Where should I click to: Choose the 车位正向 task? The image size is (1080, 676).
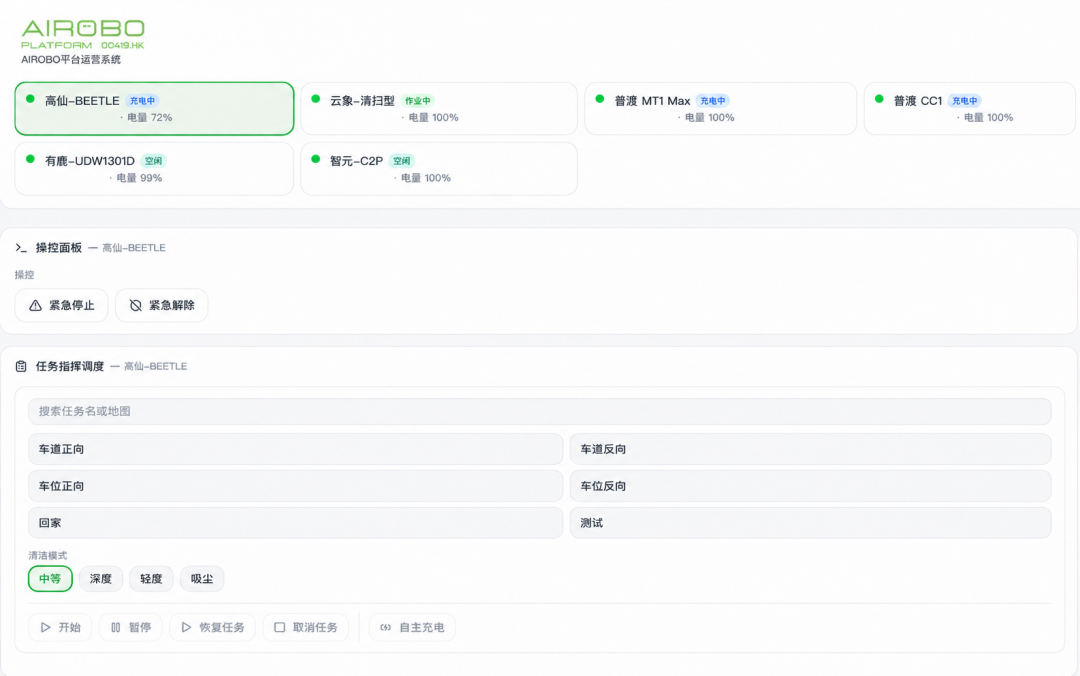pos(295,486)
